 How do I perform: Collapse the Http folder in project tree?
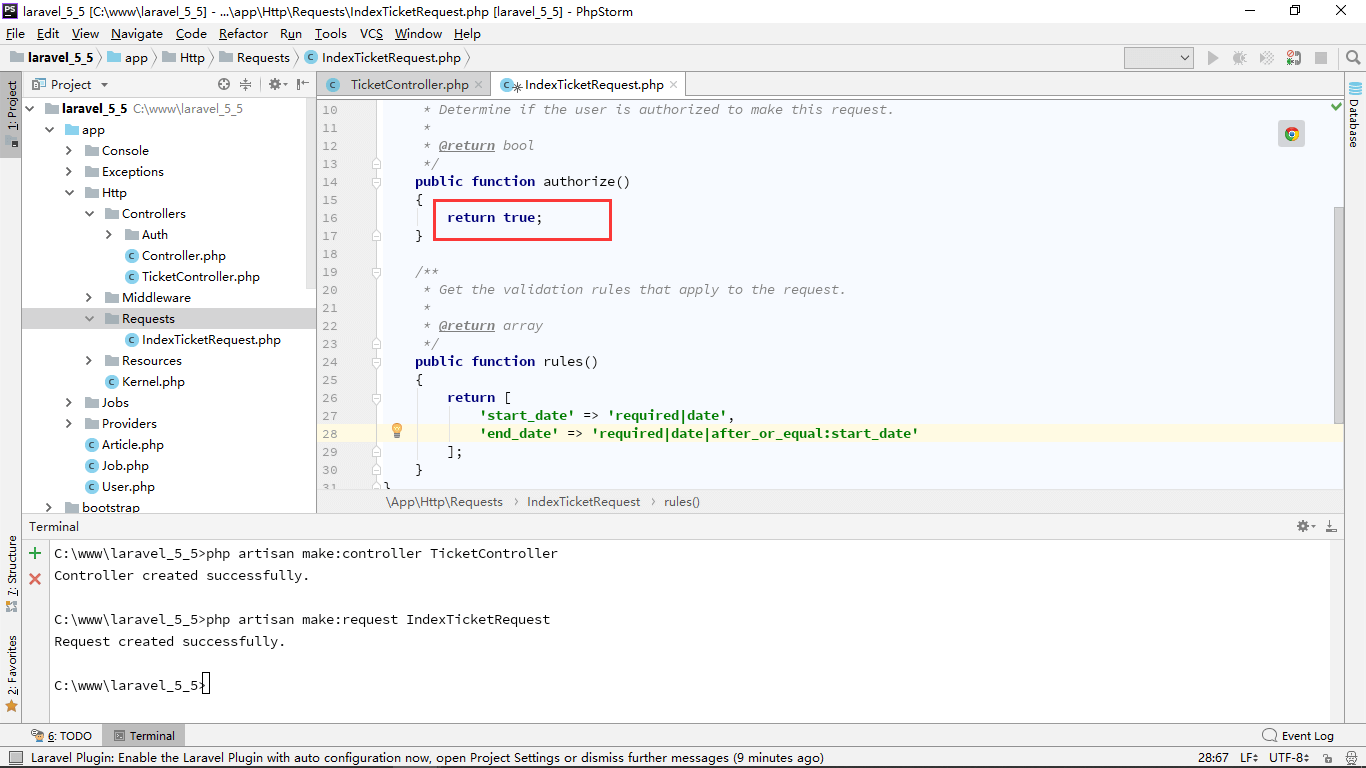coord(69,193)
